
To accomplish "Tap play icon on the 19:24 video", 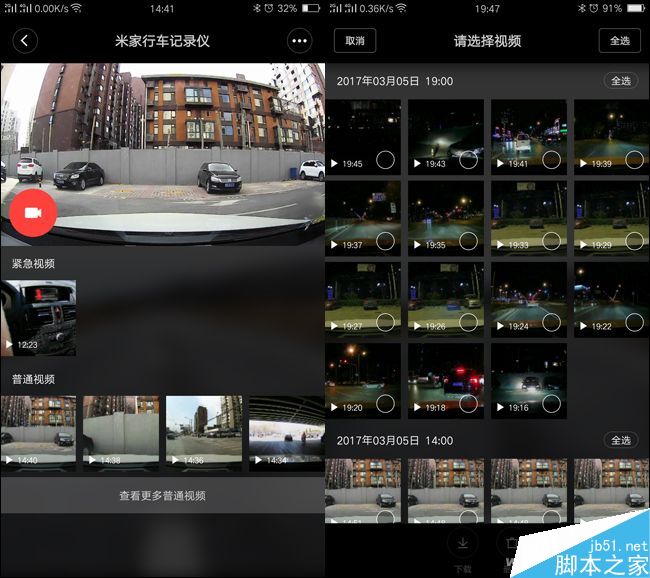I will 500,326.
